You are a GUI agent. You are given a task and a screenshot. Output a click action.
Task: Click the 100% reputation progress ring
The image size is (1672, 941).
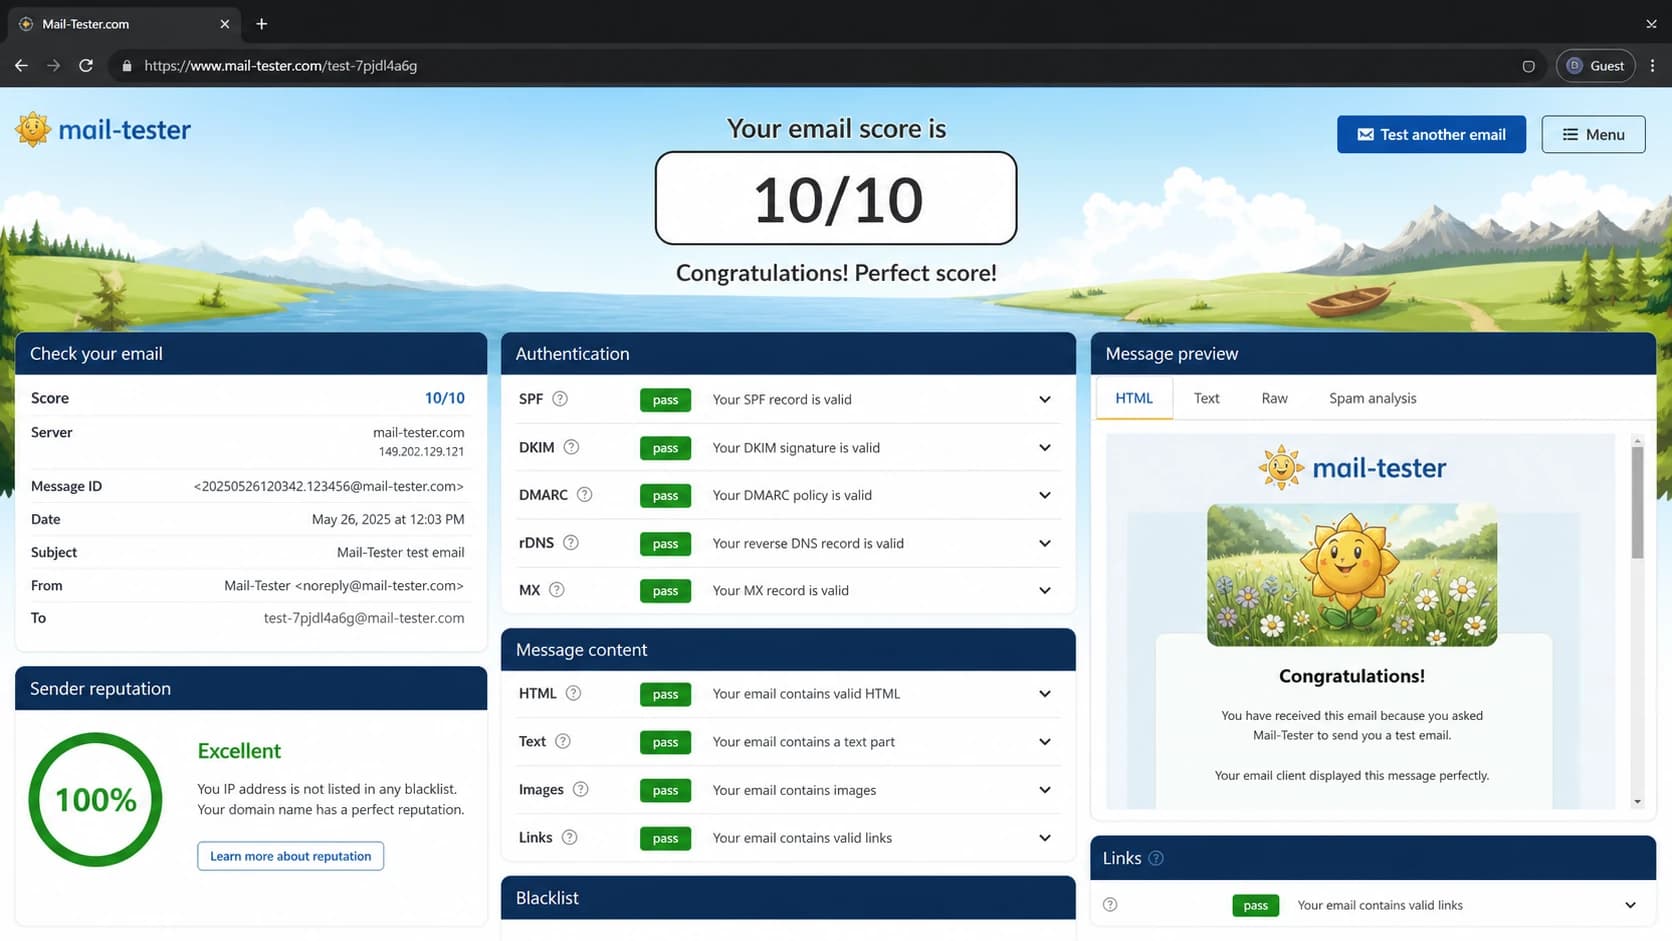click(95, 799)
